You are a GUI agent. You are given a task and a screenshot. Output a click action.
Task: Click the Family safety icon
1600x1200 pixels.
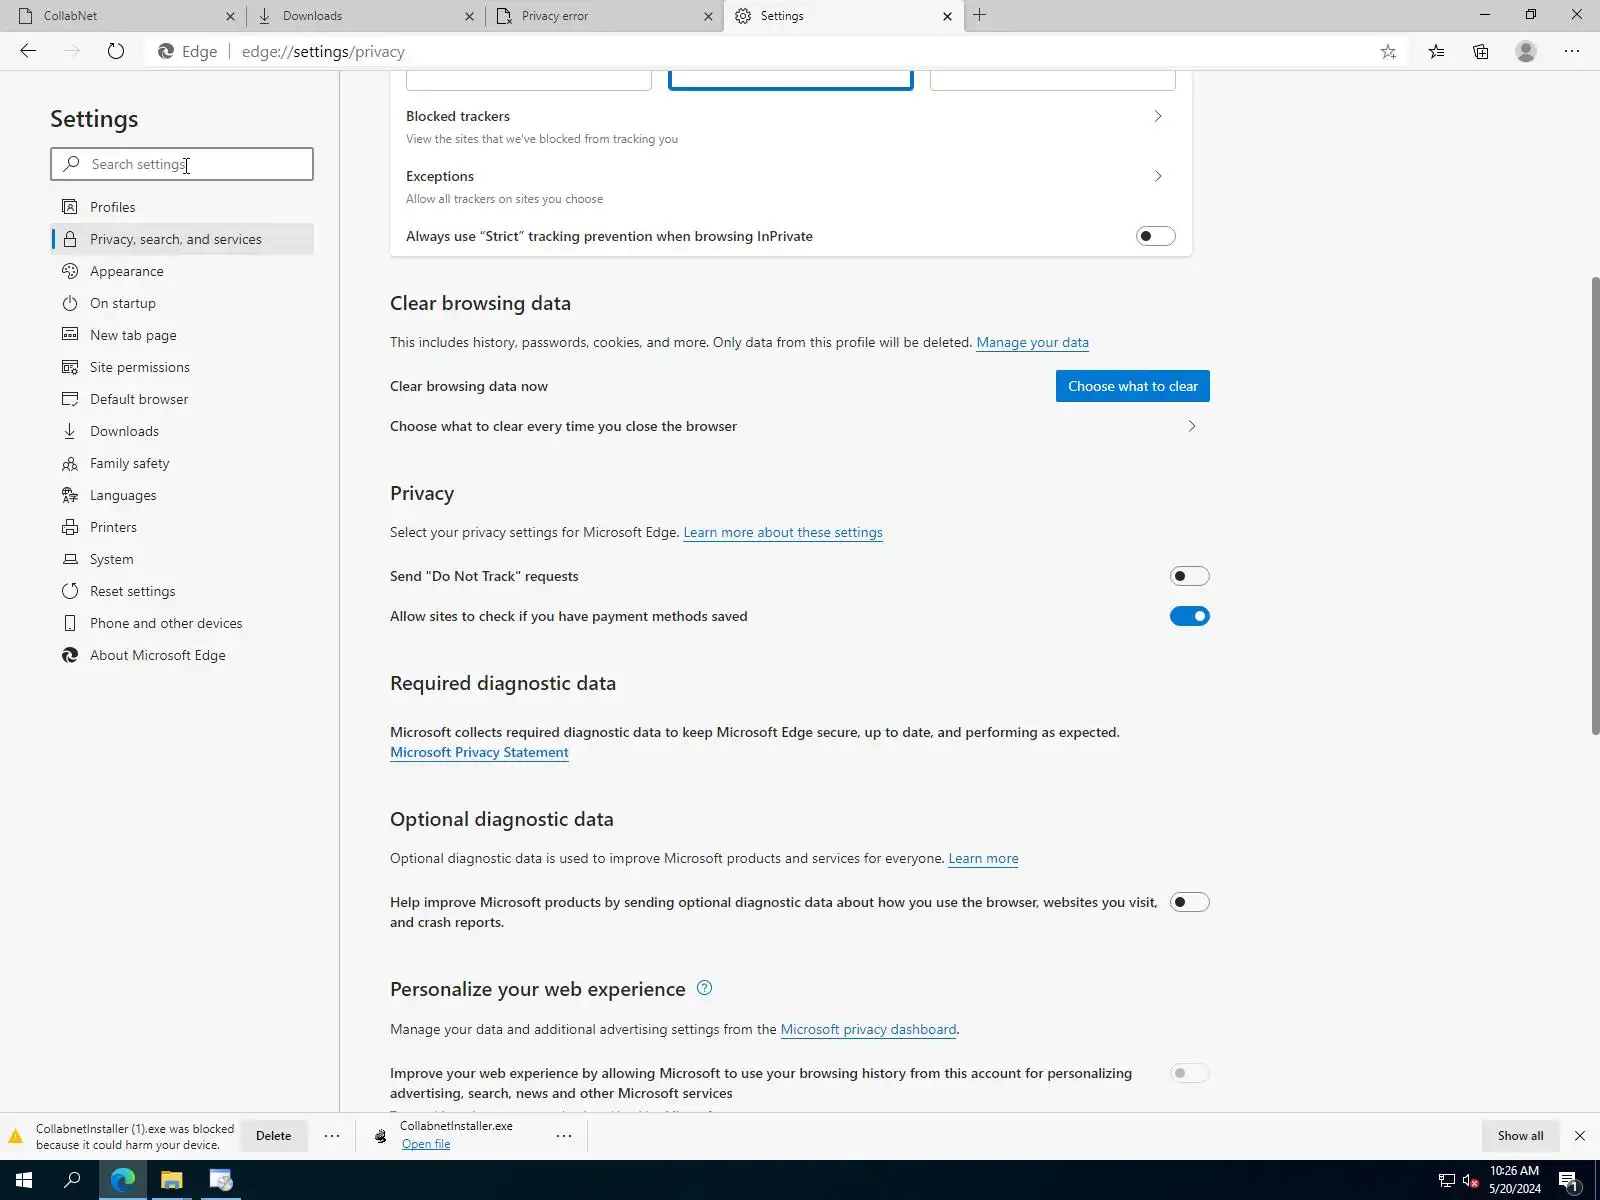click(70, 463)
